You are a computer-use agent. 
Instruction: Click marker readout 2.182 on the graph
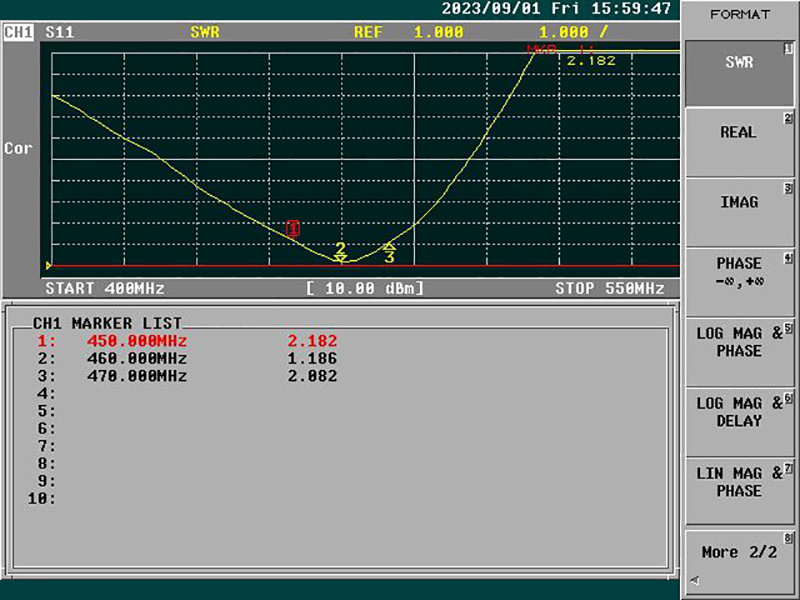pos(591,61)
